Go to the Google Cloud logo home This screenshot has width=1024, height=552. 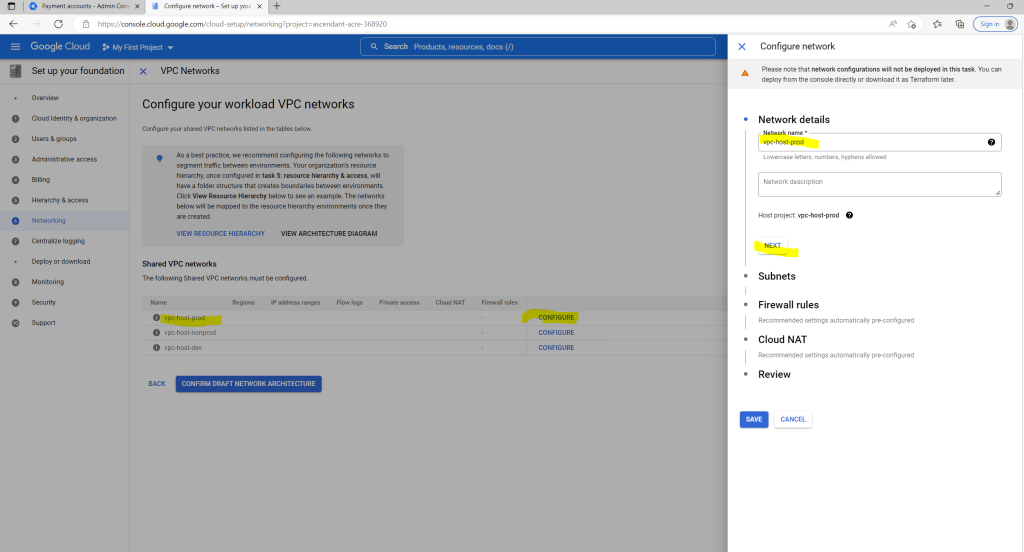point(60,46)
